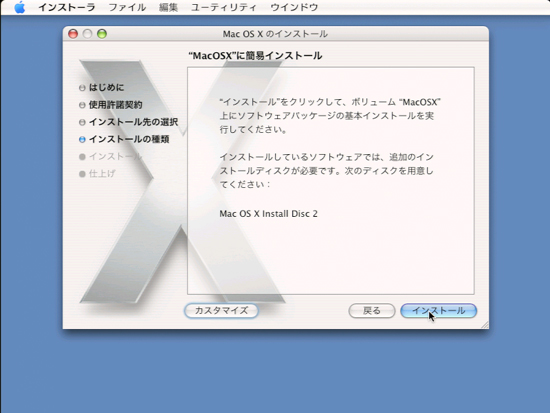Click the インストールの種類 step label
550x413 pixels.
tap(129, 139)
